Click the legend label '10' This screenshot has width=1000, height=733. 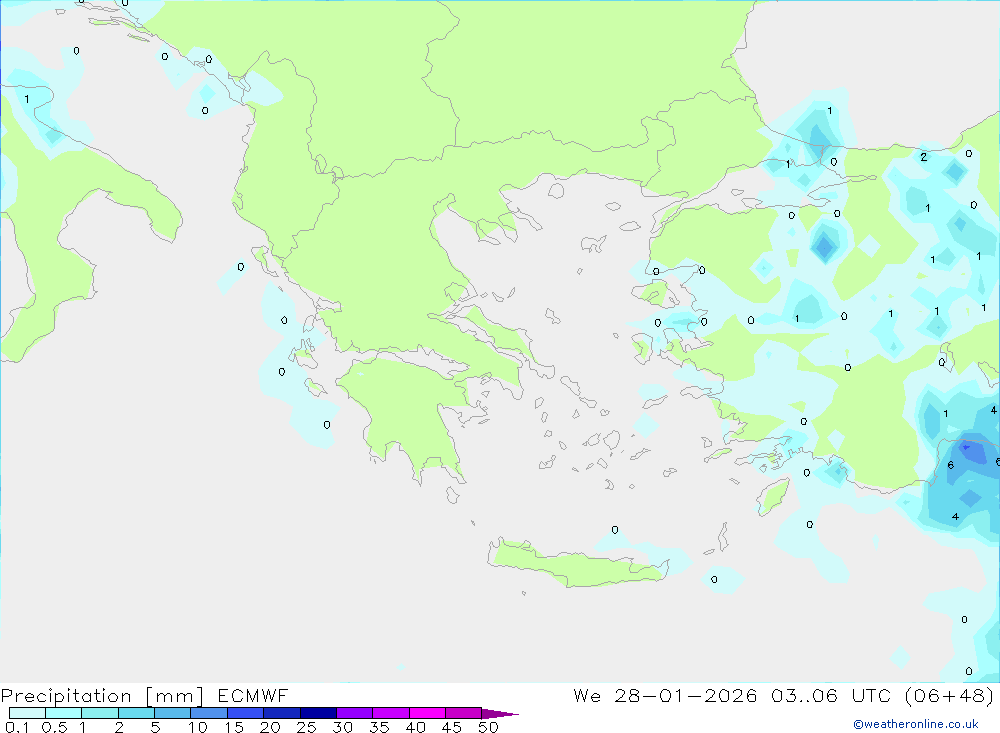pyautogui.click(x=198, y=727)
